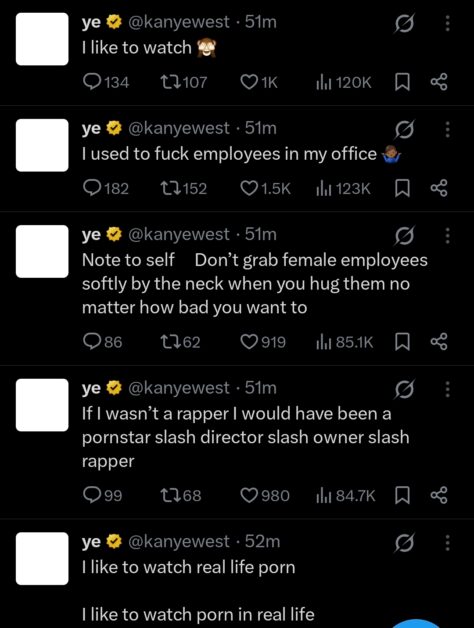
Task: Open the more options menu on the 'Note to self' post
Action: click(x=448, y=236)
